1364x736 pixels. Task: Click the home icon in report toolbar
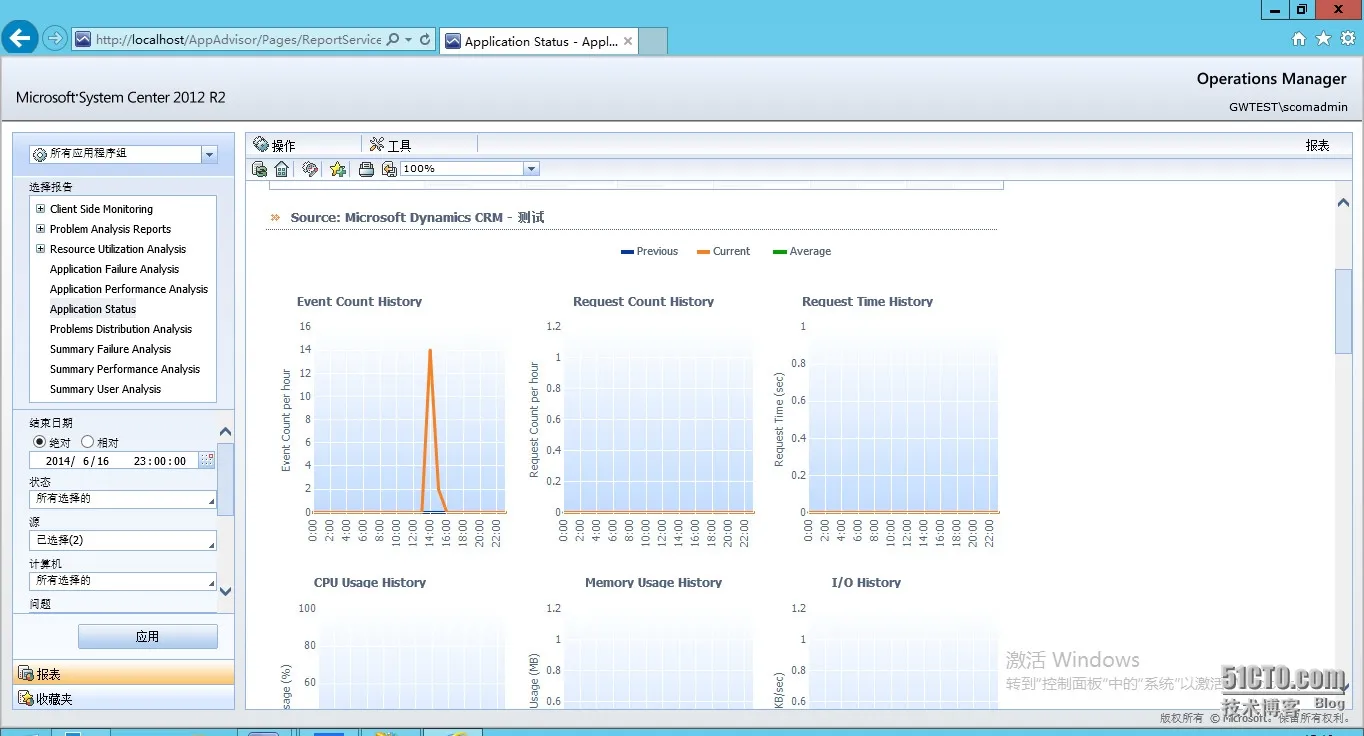(282, 169)
